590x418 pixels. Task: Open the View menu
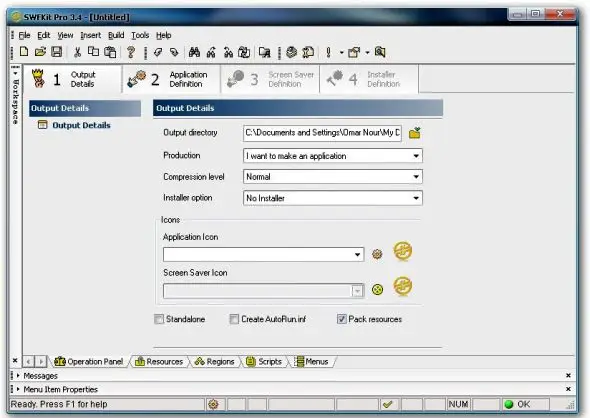click(65, 35)
